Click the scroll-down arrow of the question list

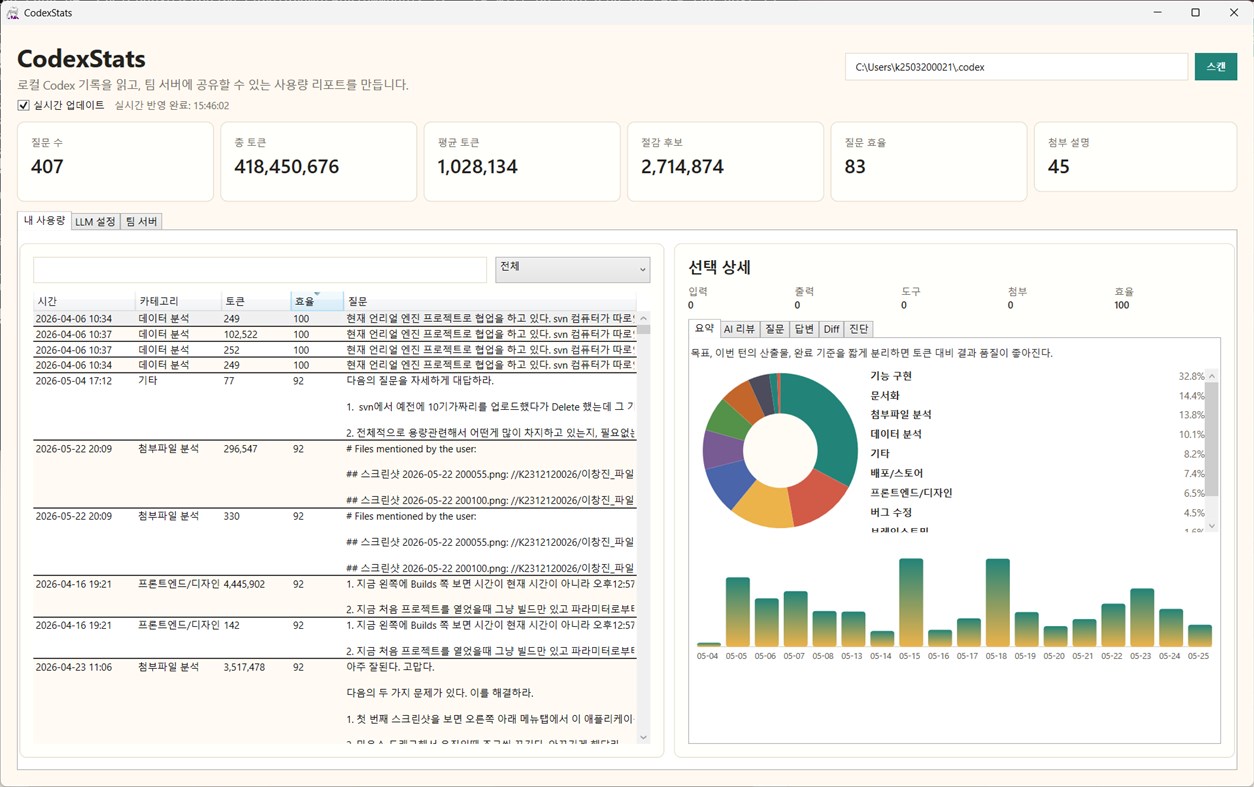pos(643,737)
